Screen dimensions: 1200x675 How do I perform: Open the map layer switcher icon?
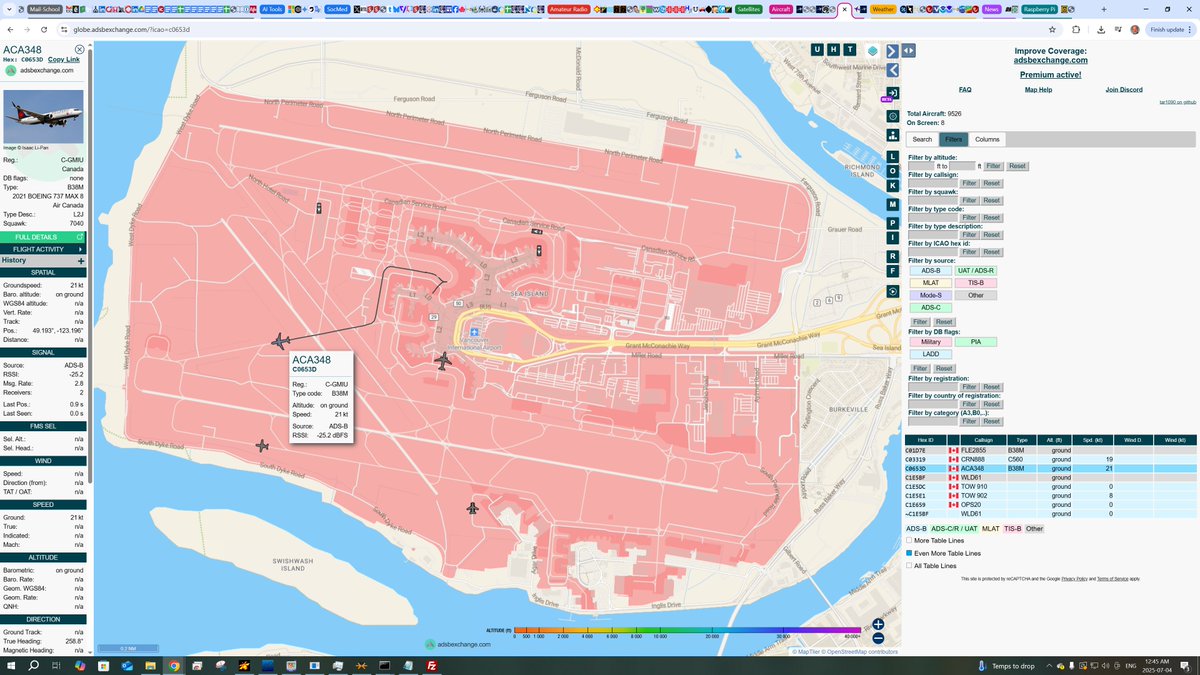(872, 50)
